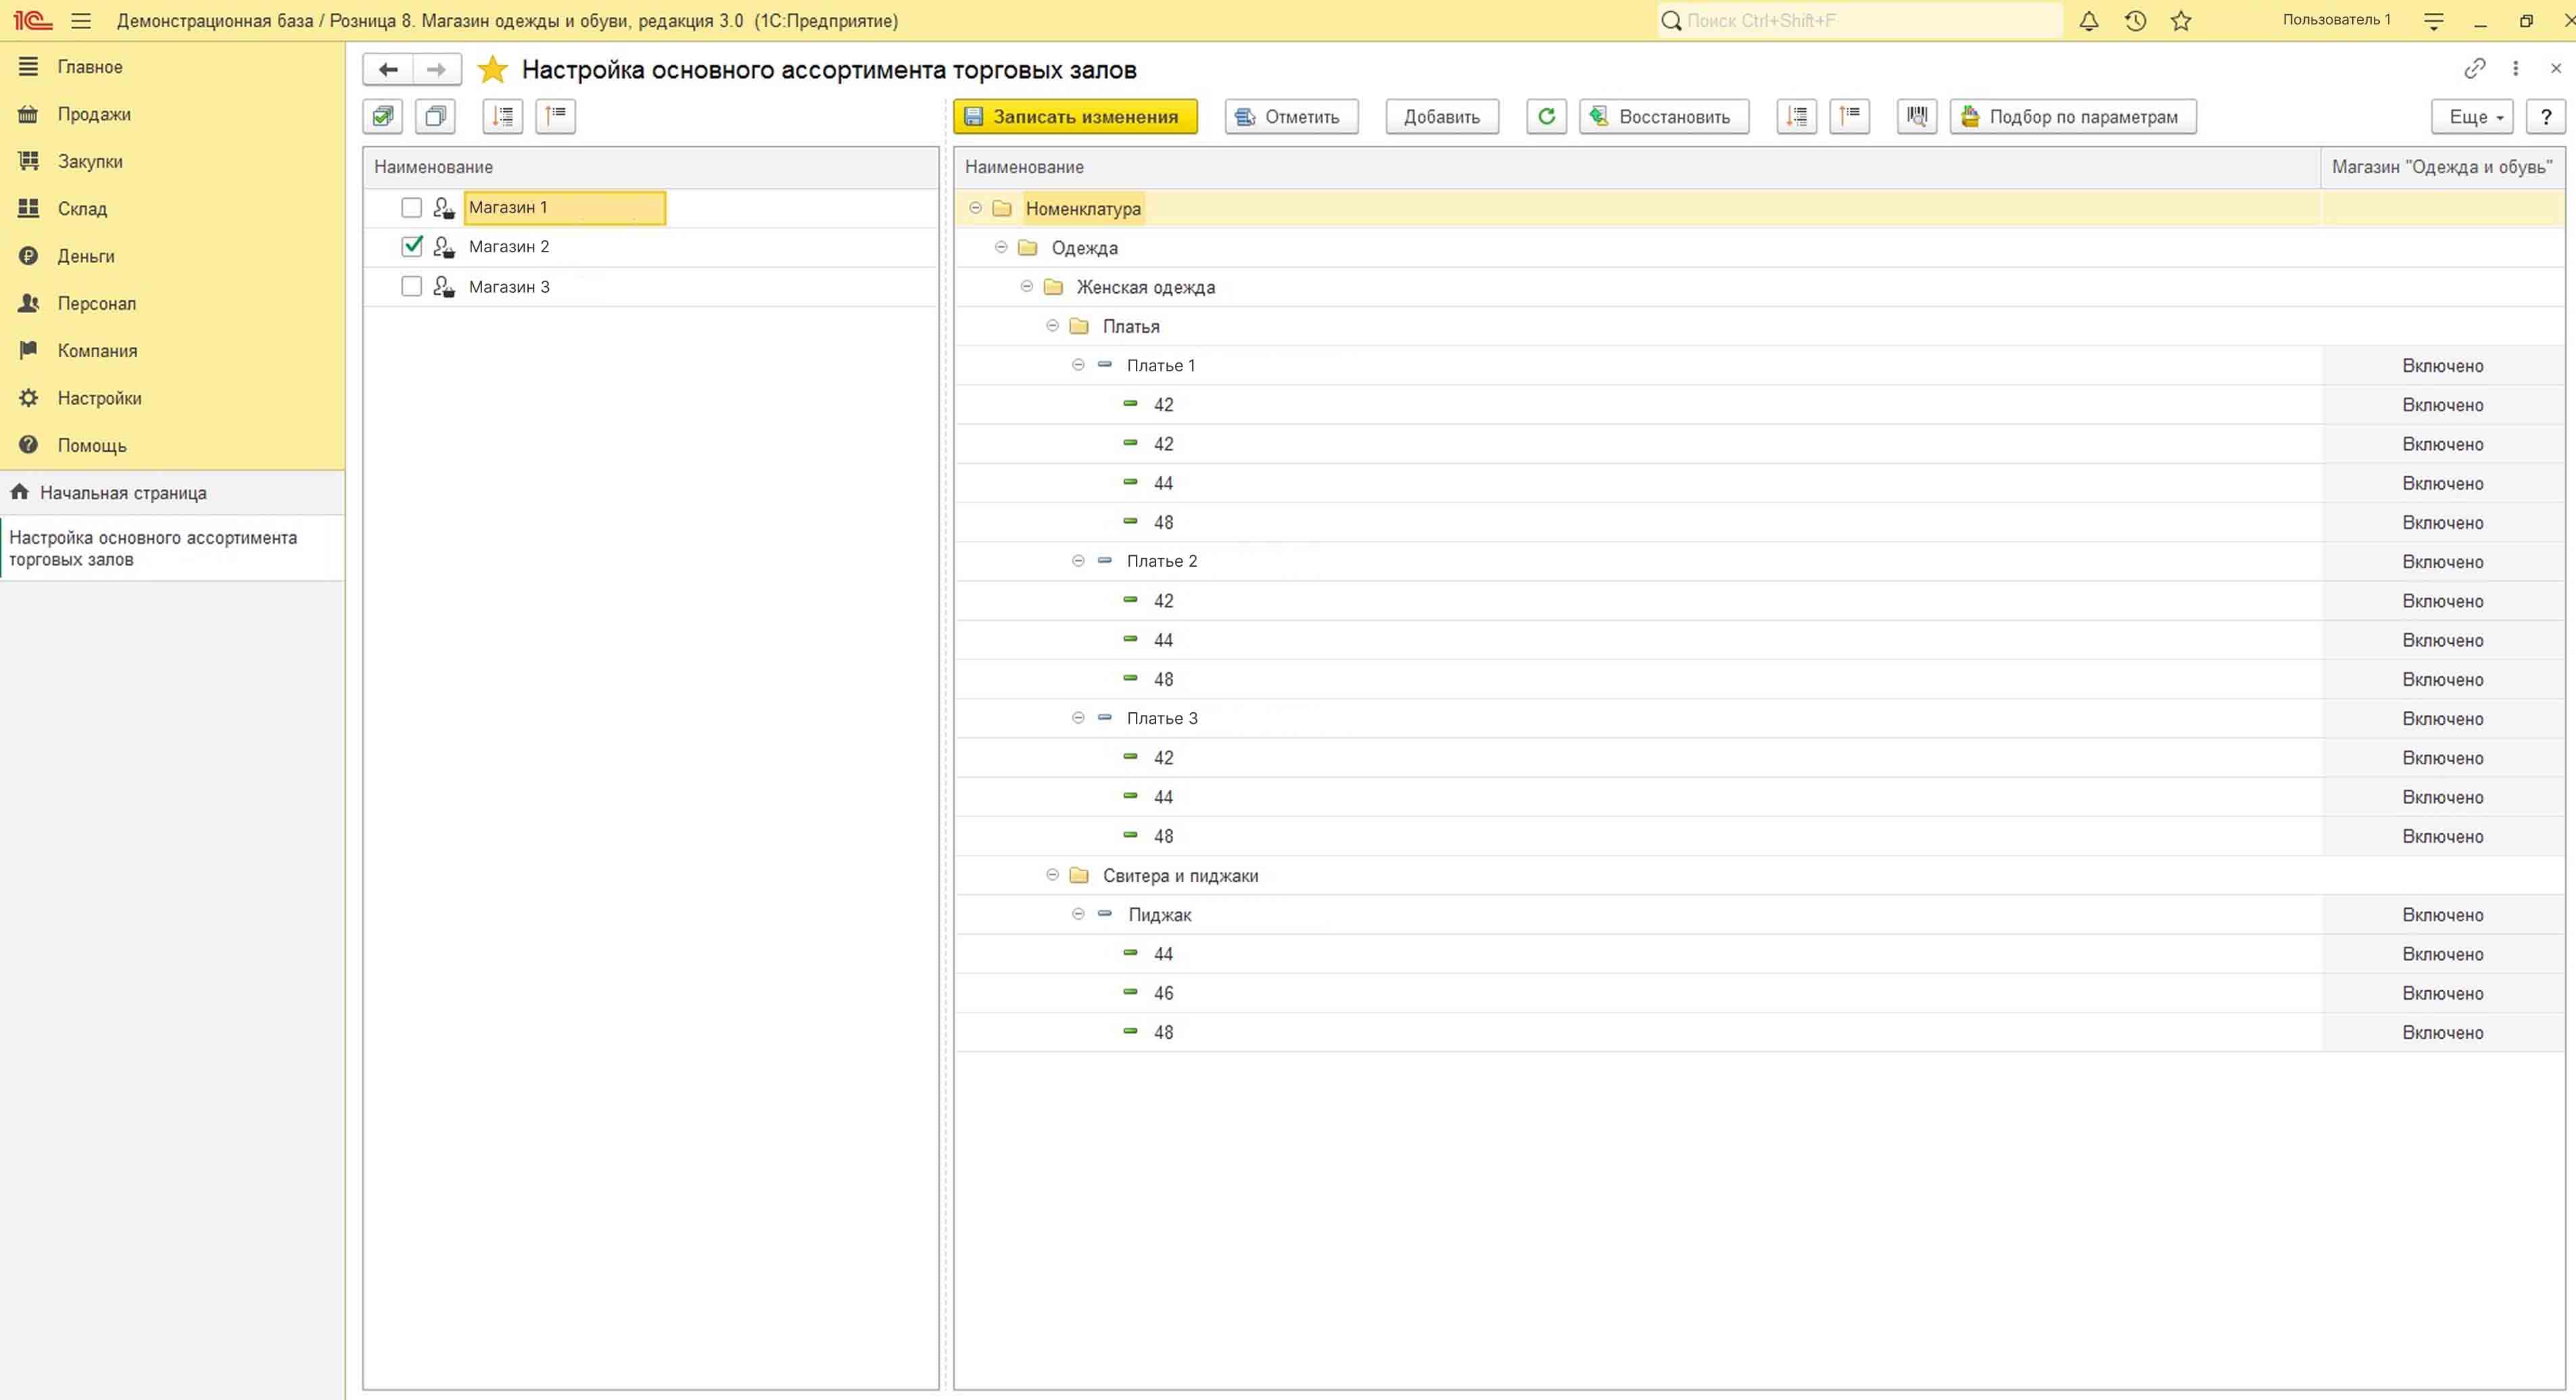This screenshot has height=1400, width=2576.
Task: Click the Добавить button
Action: point(1441,116)
